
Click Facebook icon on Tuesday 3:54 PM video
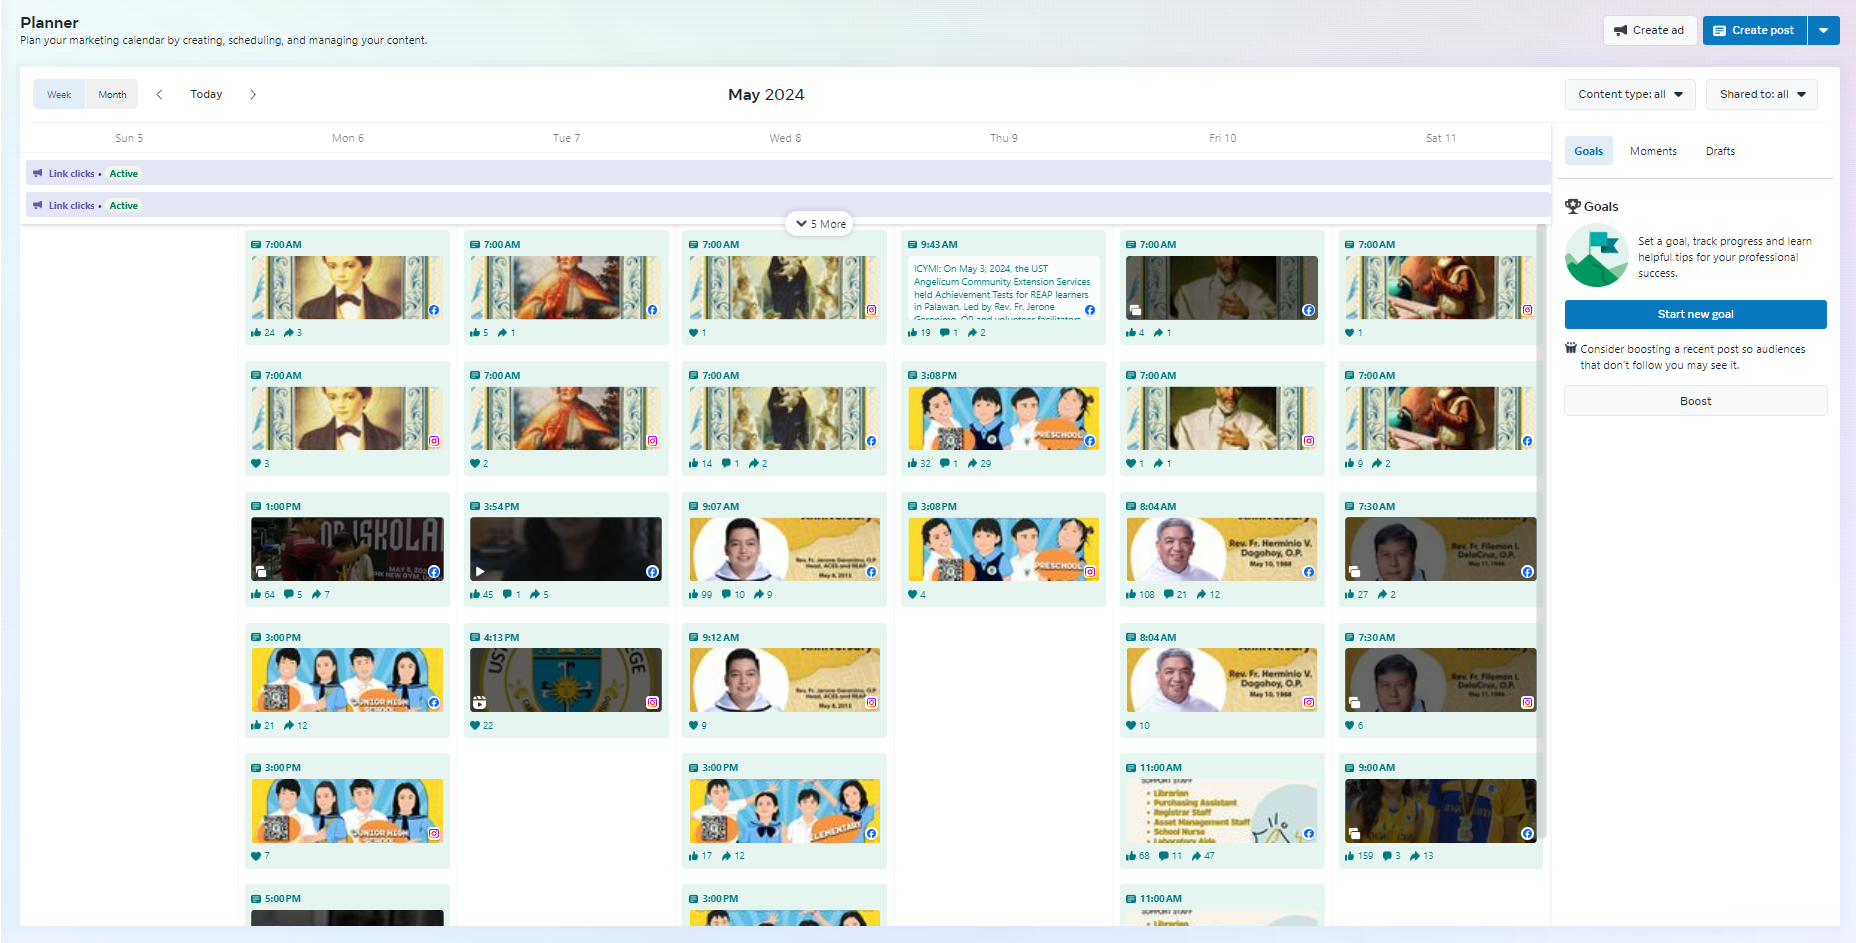[652, 572]
